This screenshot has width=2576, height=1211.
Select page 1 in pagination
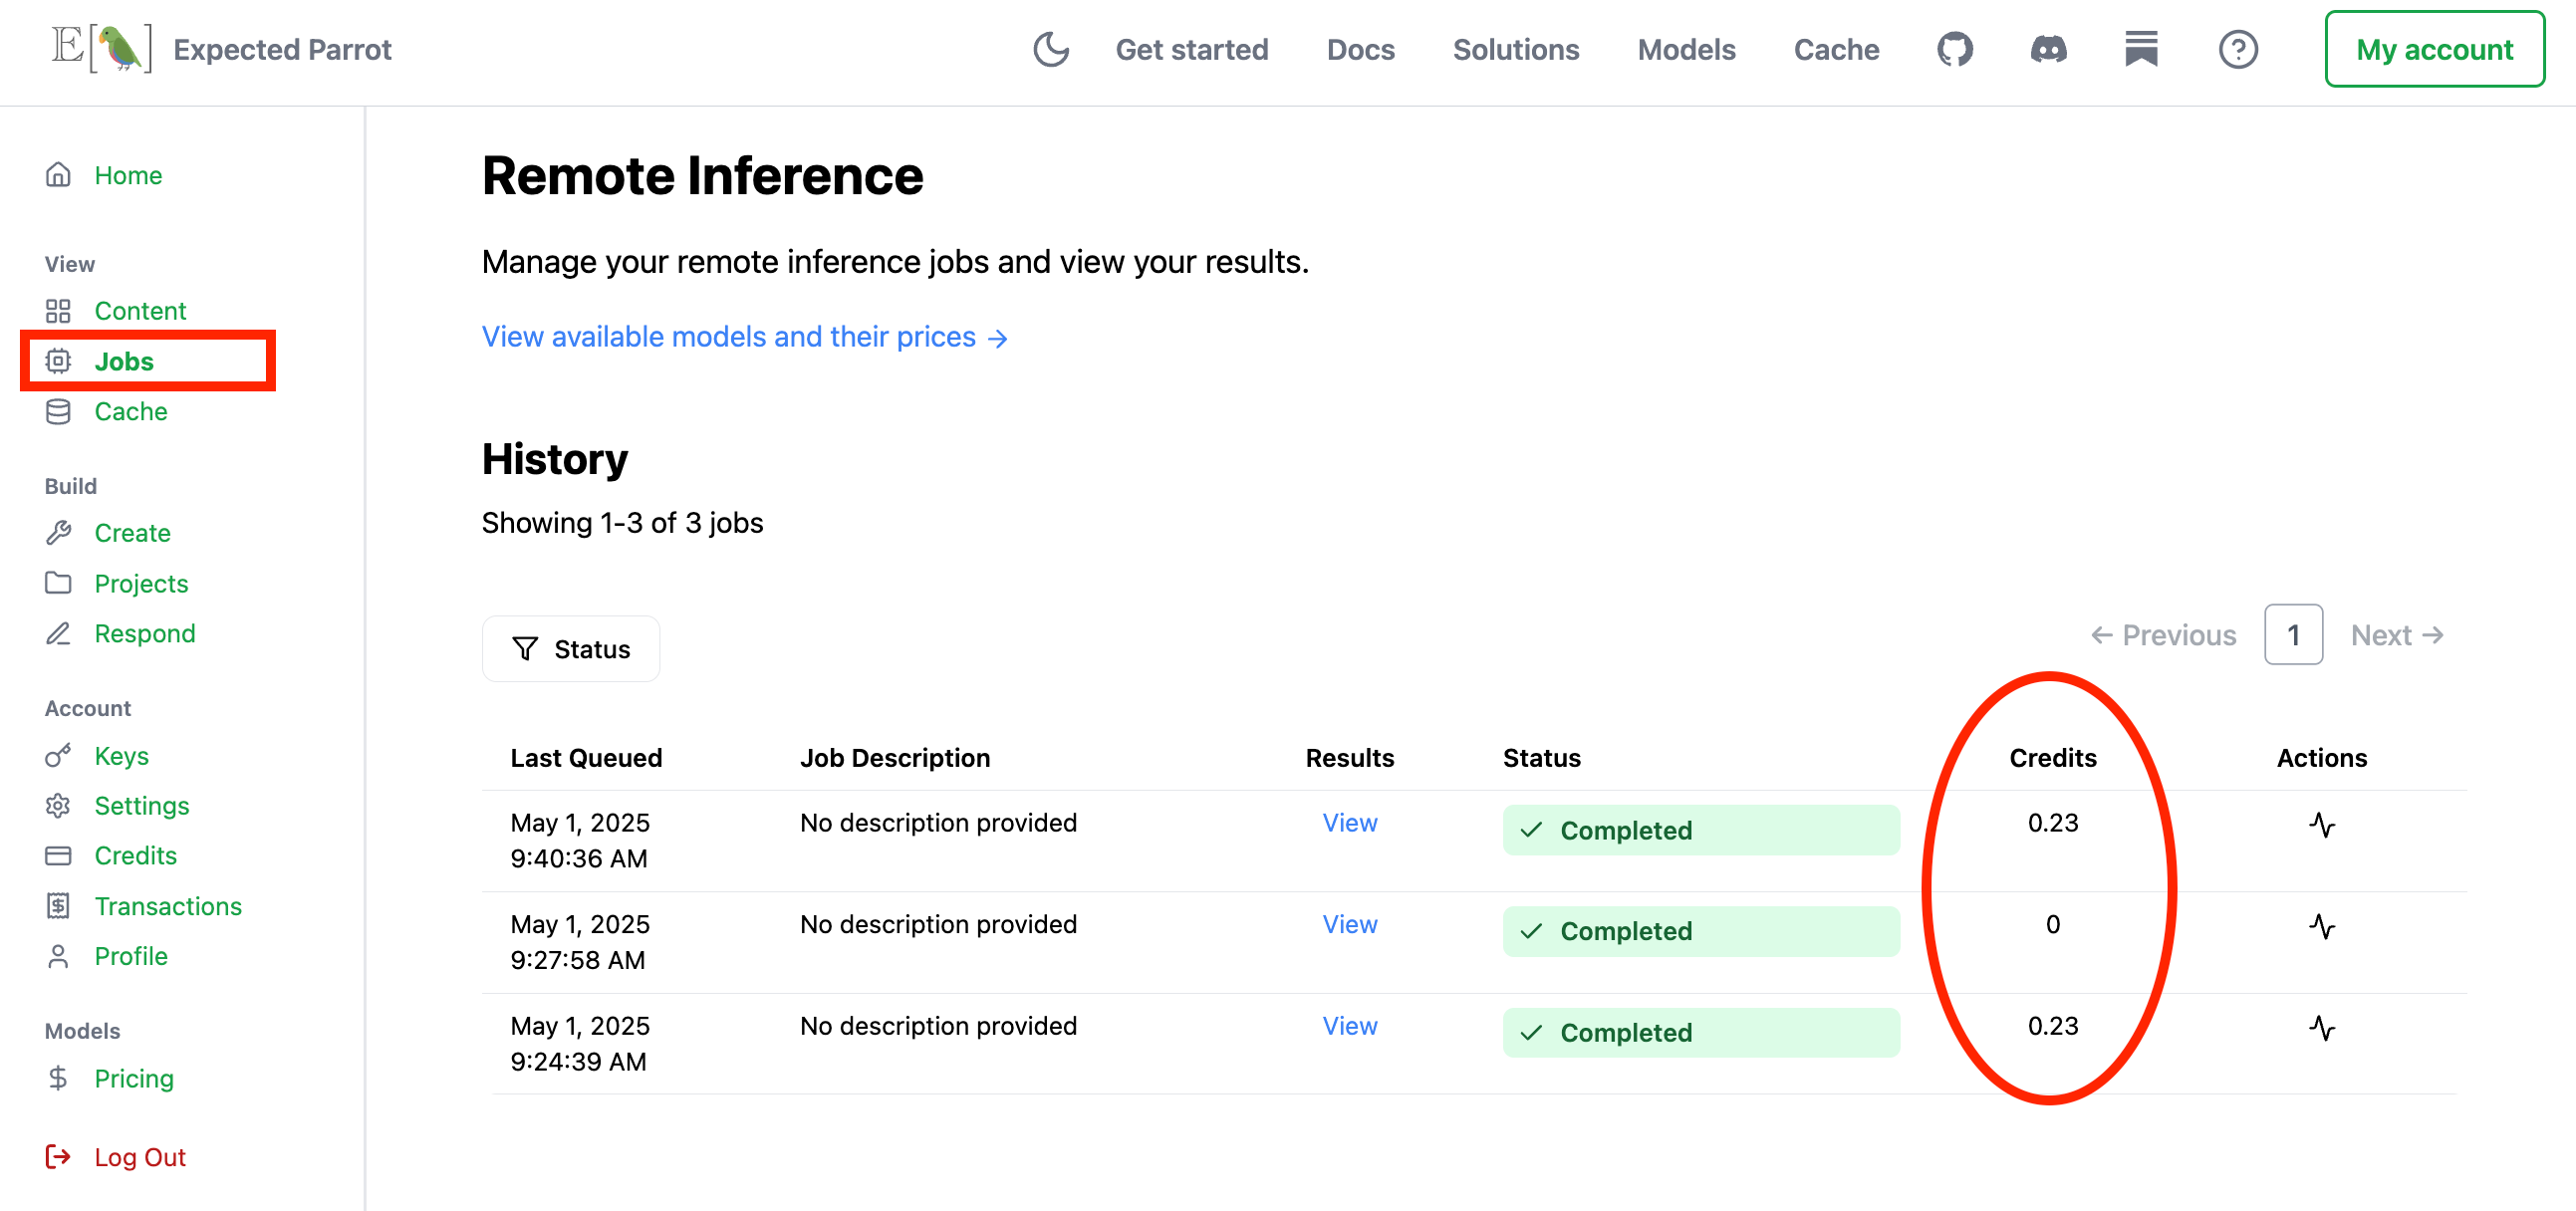[2292, 635]
